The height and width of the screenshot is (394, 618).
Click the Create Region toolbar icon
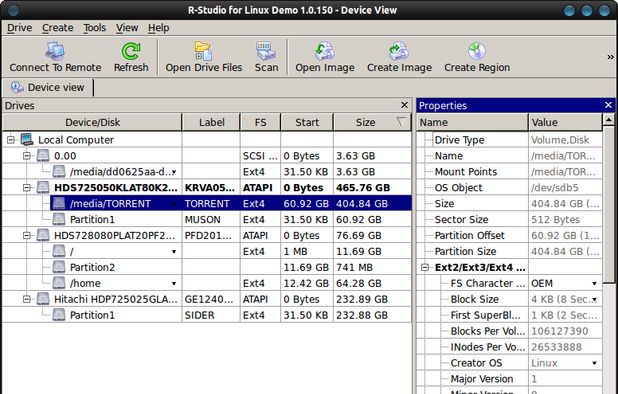pos(477,51)
